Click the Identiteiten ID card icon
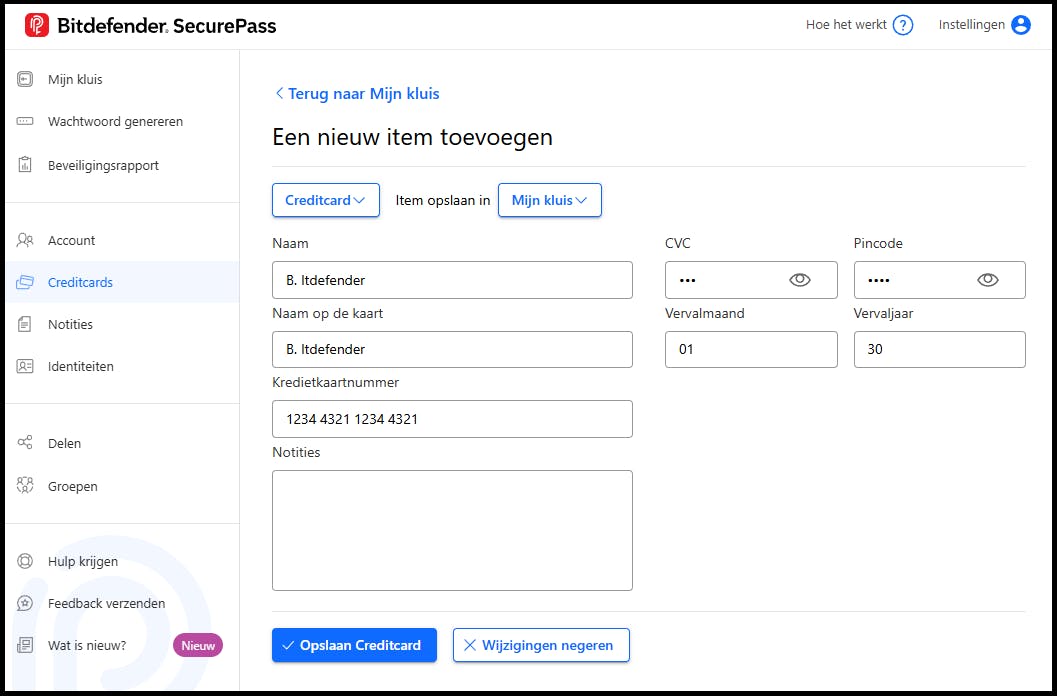 [25, 366]
